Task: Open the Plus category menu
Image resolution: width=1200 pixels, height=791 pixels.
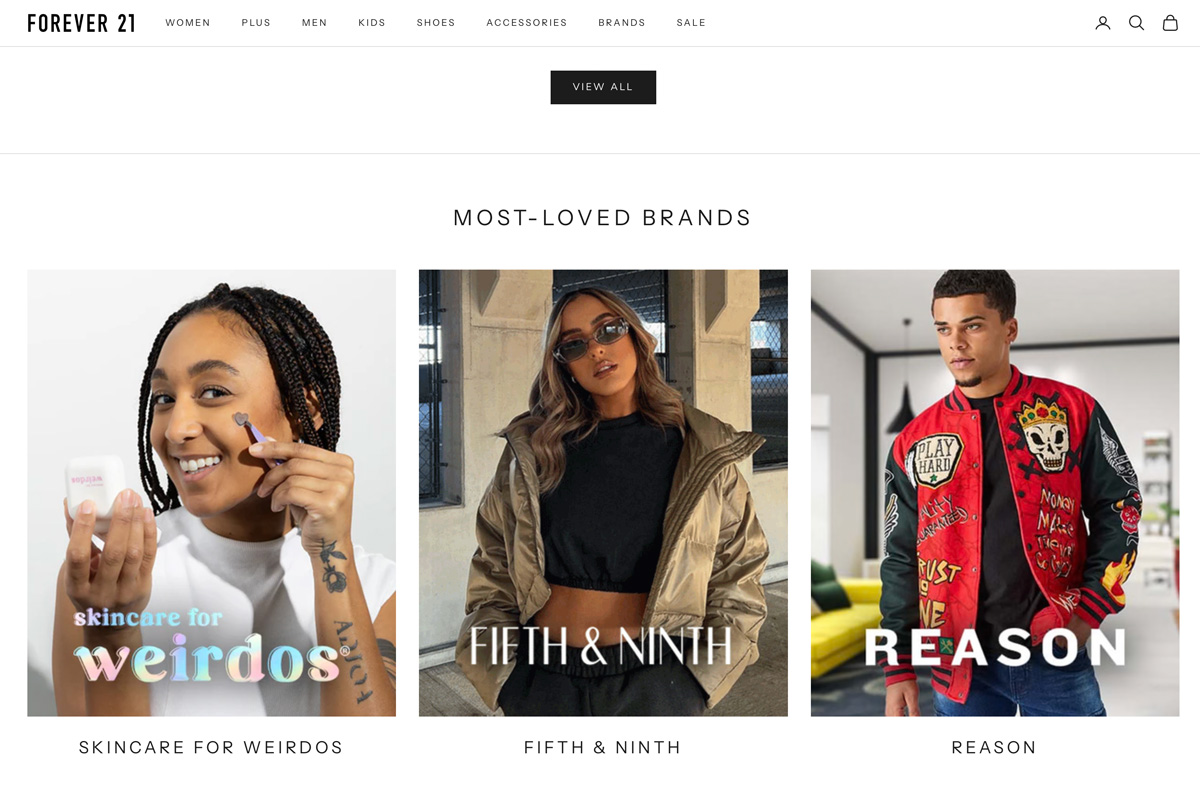Action: 256,23
